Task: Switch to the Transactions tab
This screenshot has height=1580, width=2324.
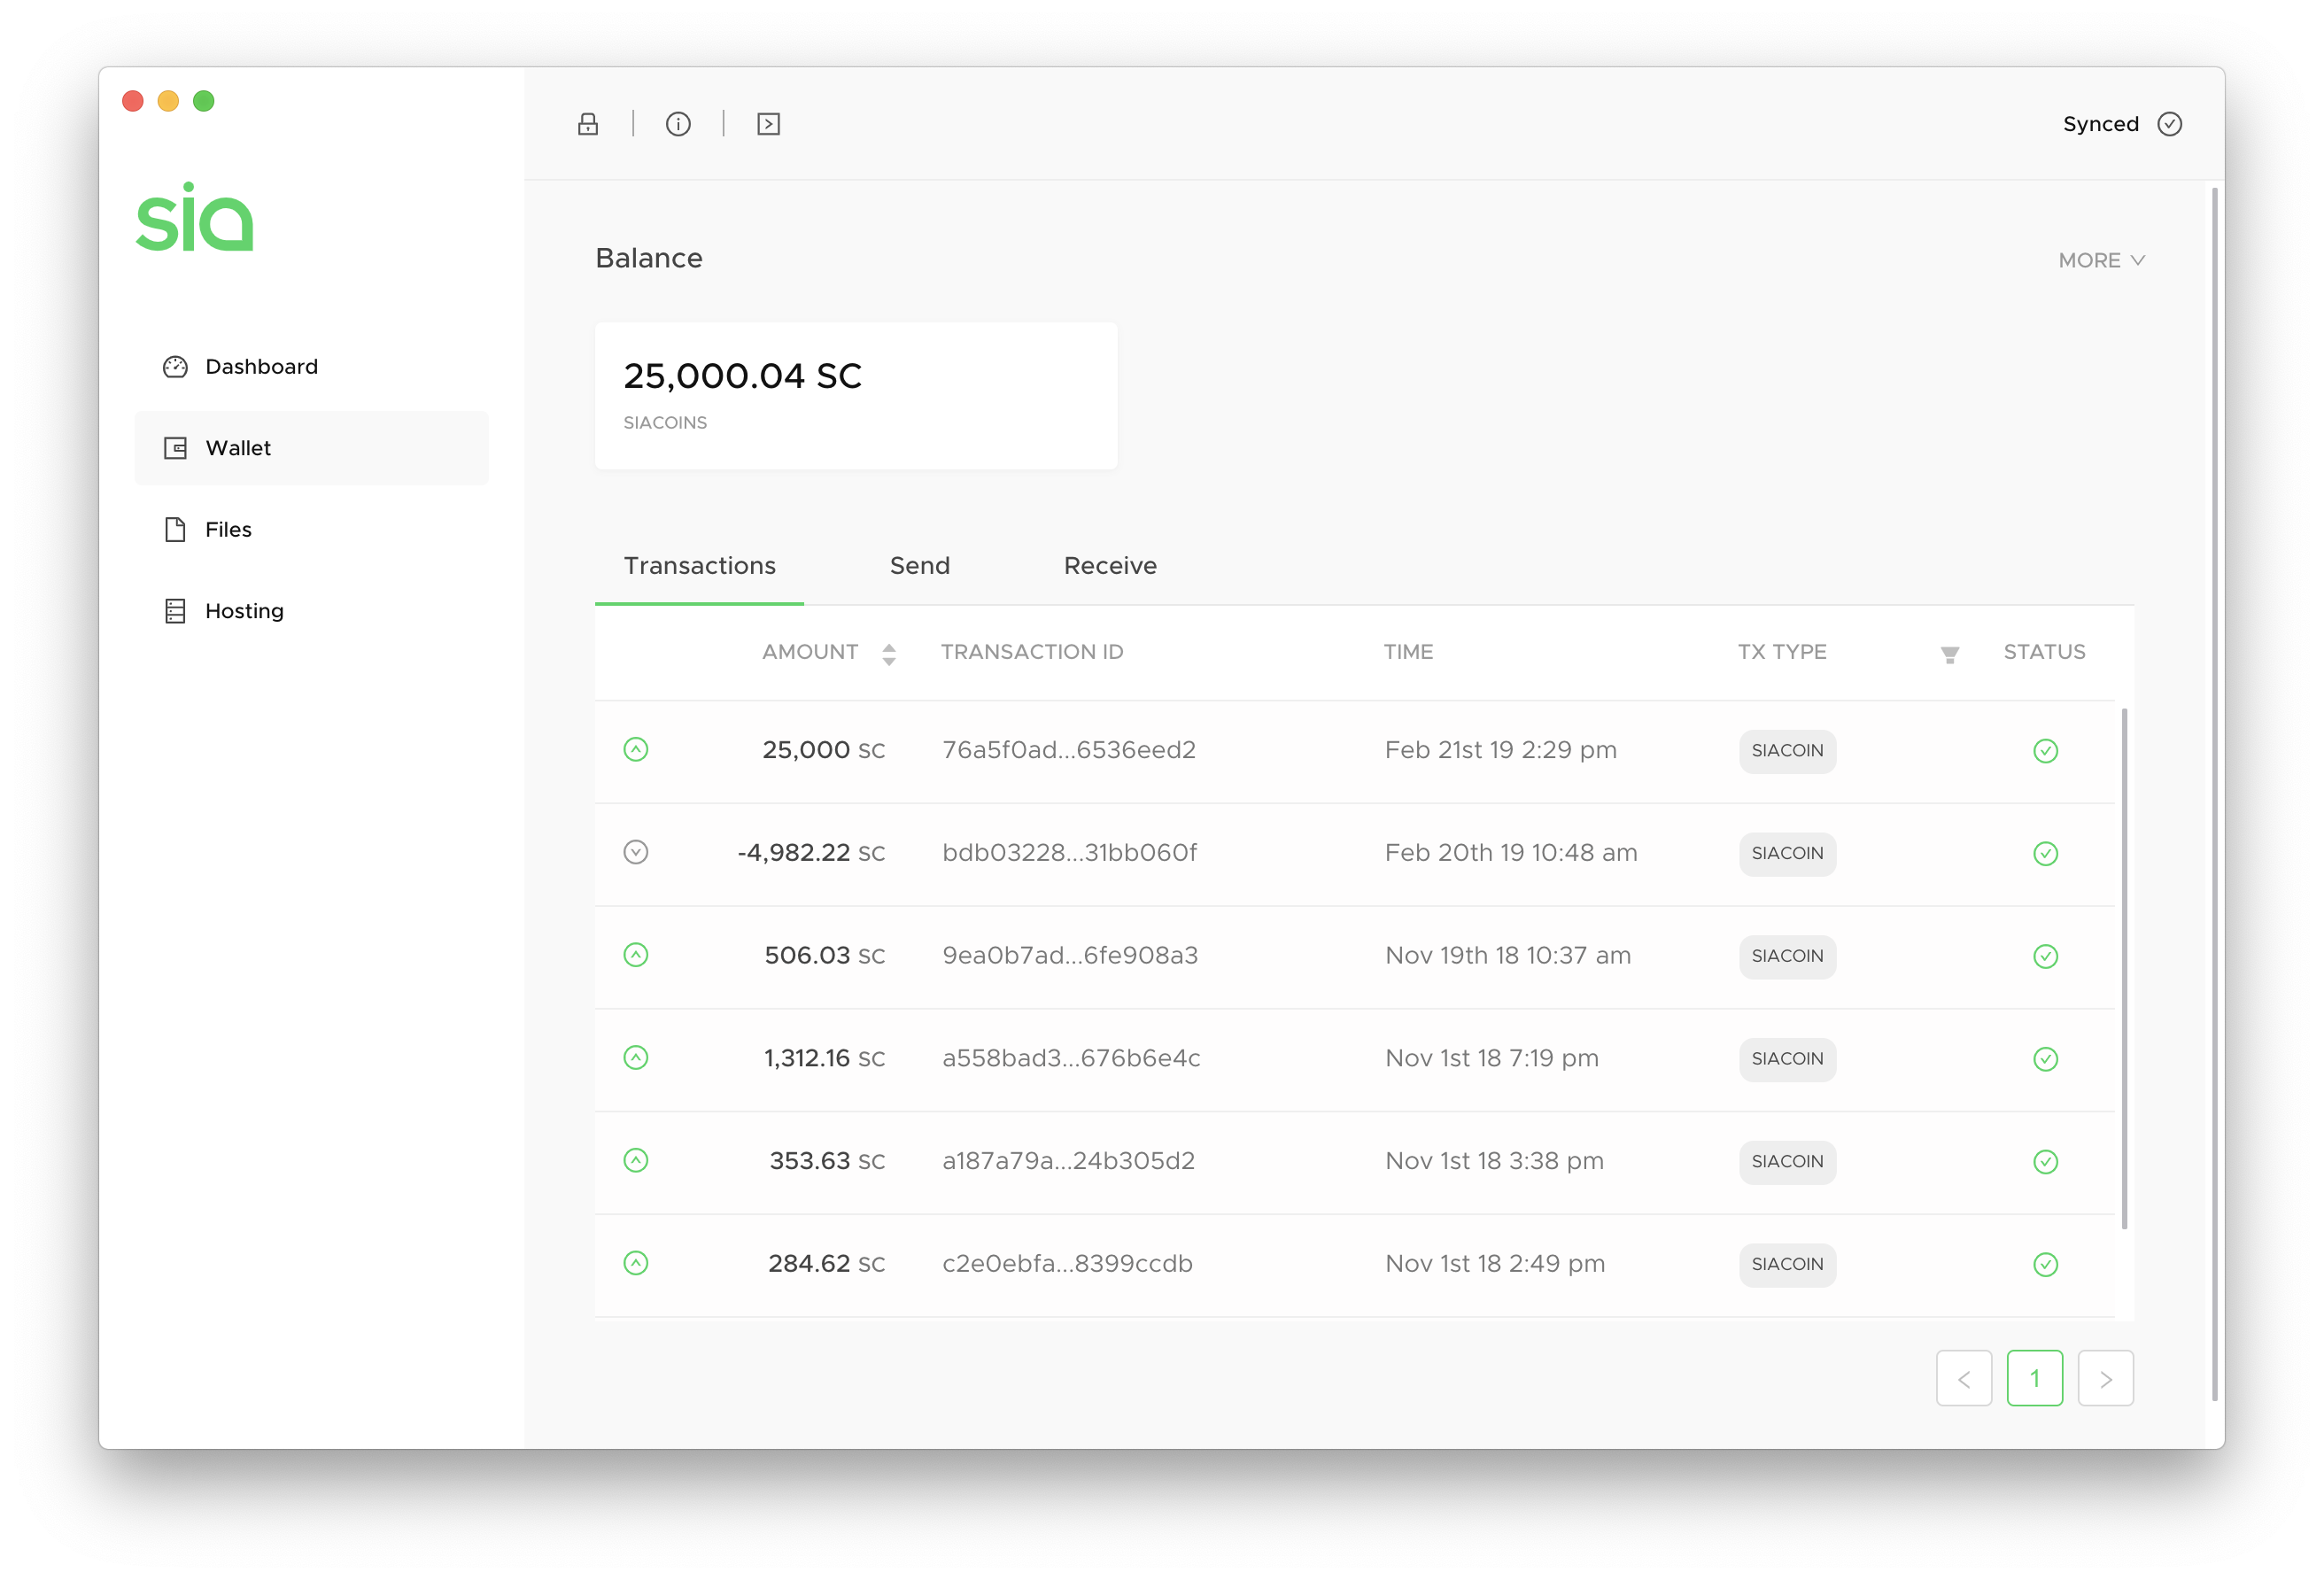Action: point(699,566)
